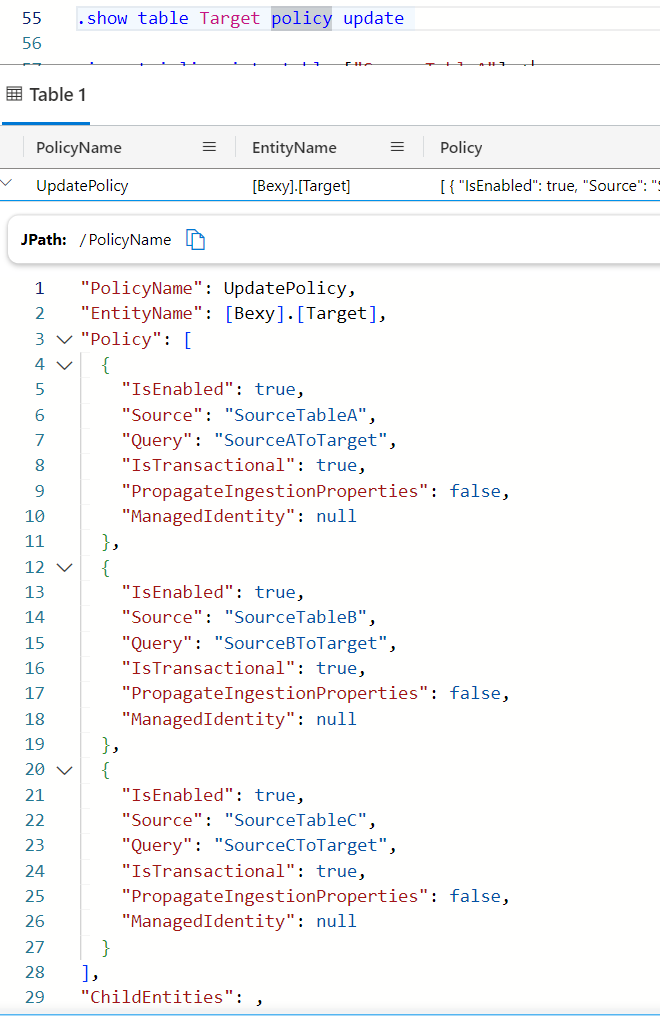The height and width of the screenshot is (1017, 660).
Task: Click the "SourceCToTarget" query value
Action: click(x=301, y=846)
